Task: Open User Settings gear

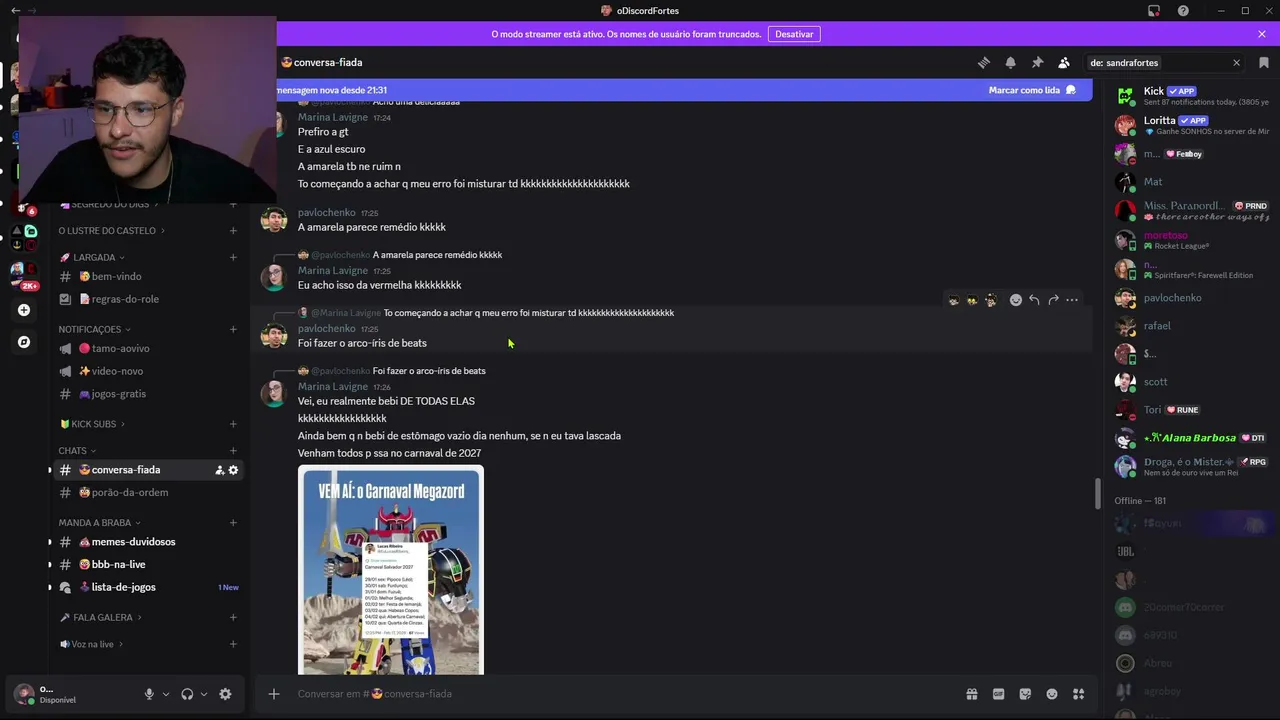Action: (x=225, y=694)
